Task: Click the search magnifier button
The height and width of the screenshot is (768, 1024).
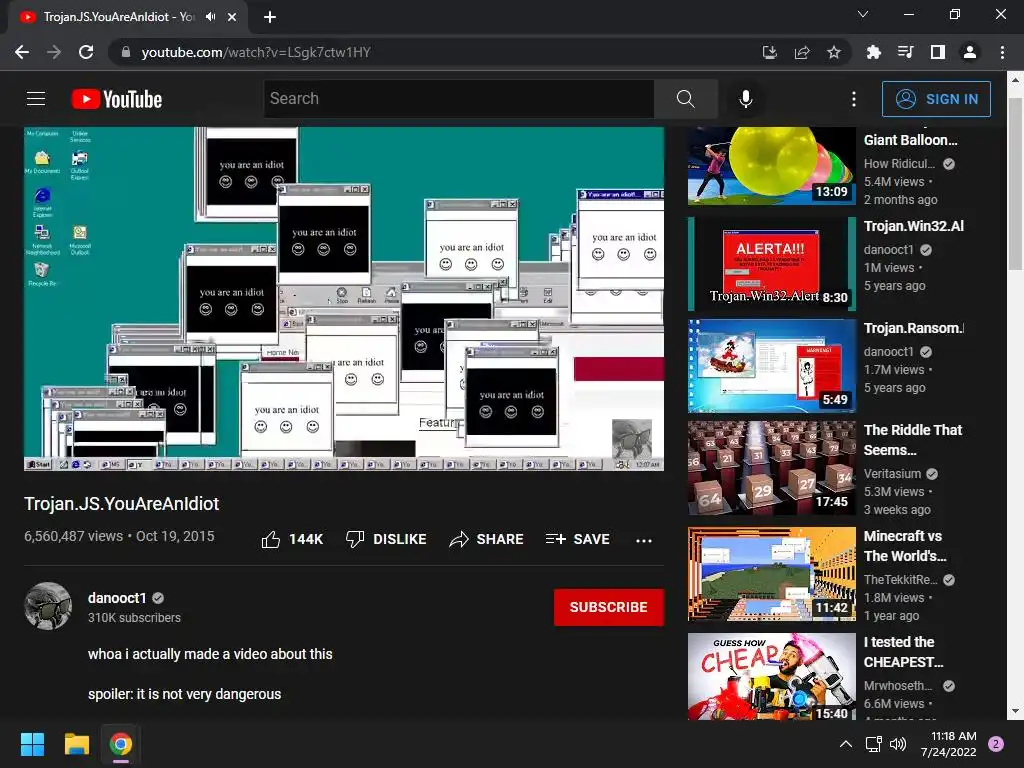Action: coord(686,99)
